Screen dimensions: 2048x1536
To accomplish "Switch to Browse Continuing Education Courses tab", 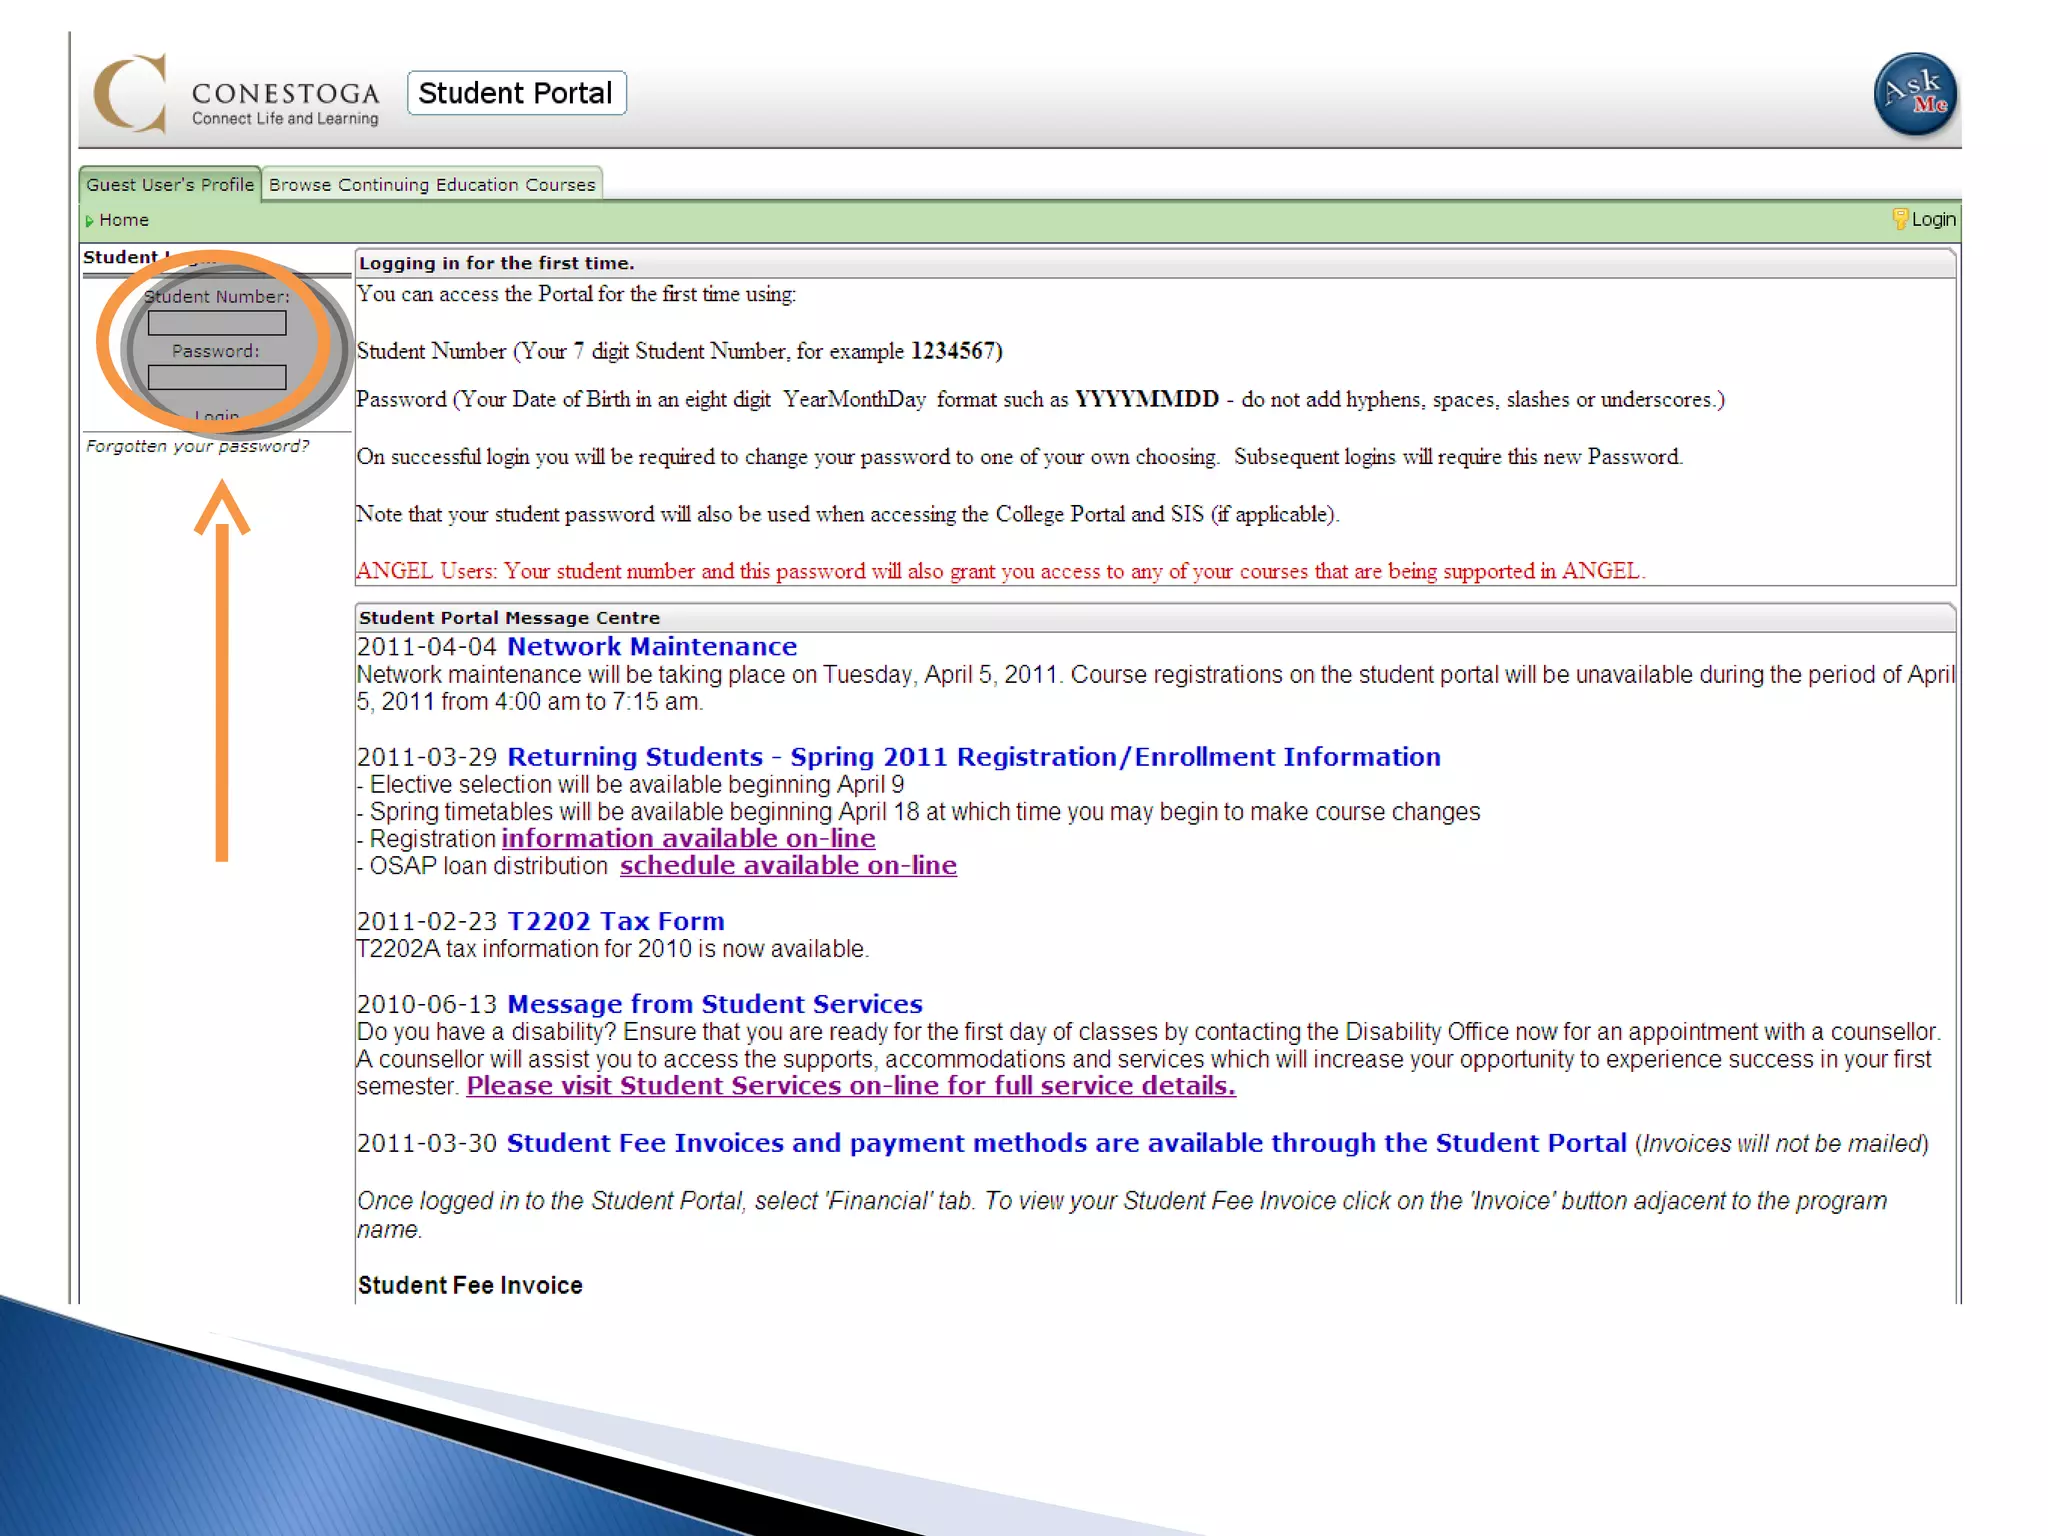I will (x=432, y=185).
